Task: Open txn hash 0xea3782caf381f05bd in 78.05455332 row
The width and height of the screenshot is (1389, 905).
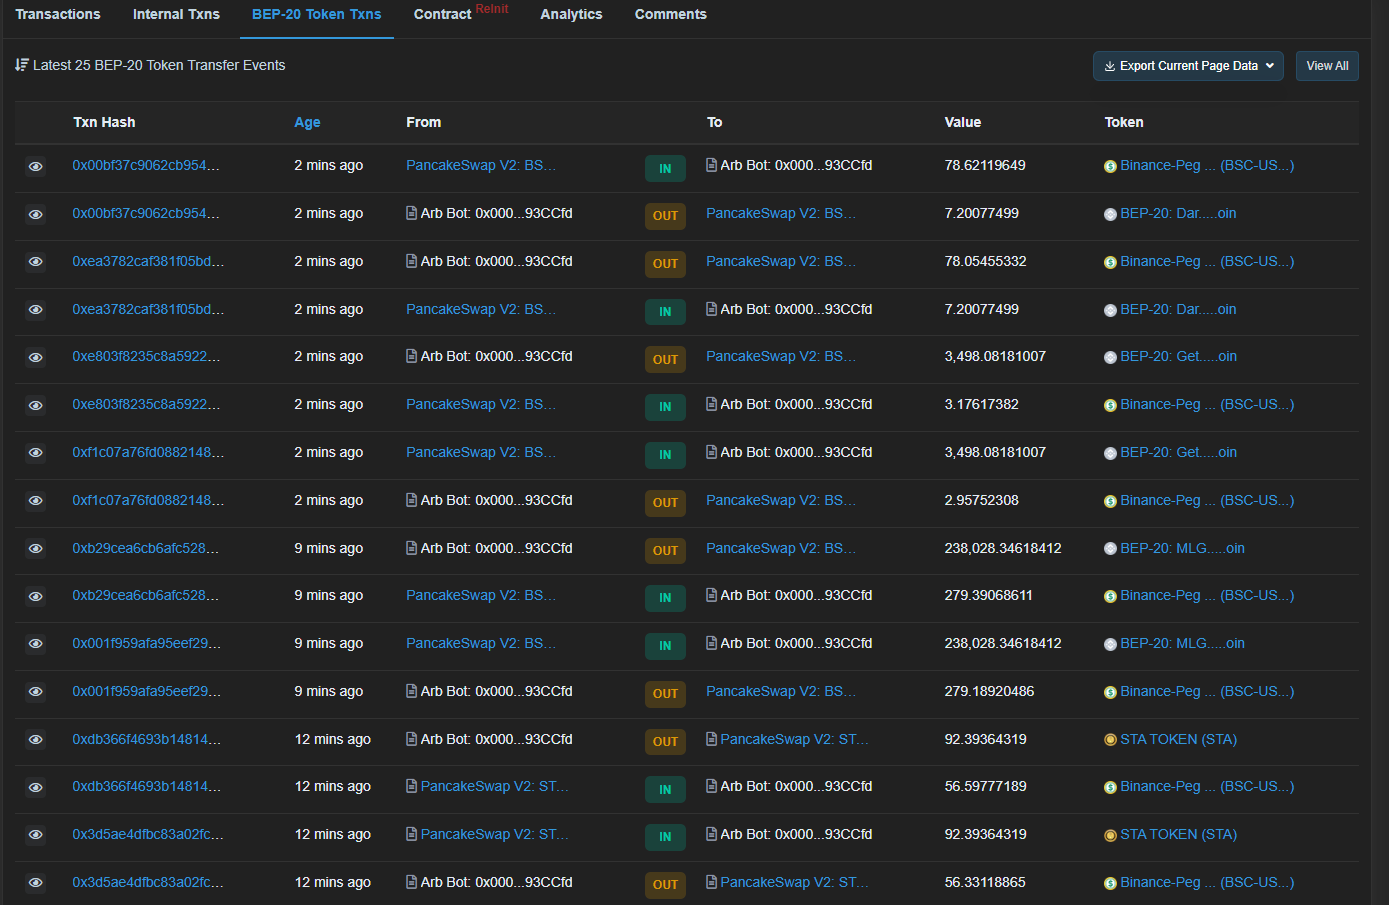Action: (148, 261)
